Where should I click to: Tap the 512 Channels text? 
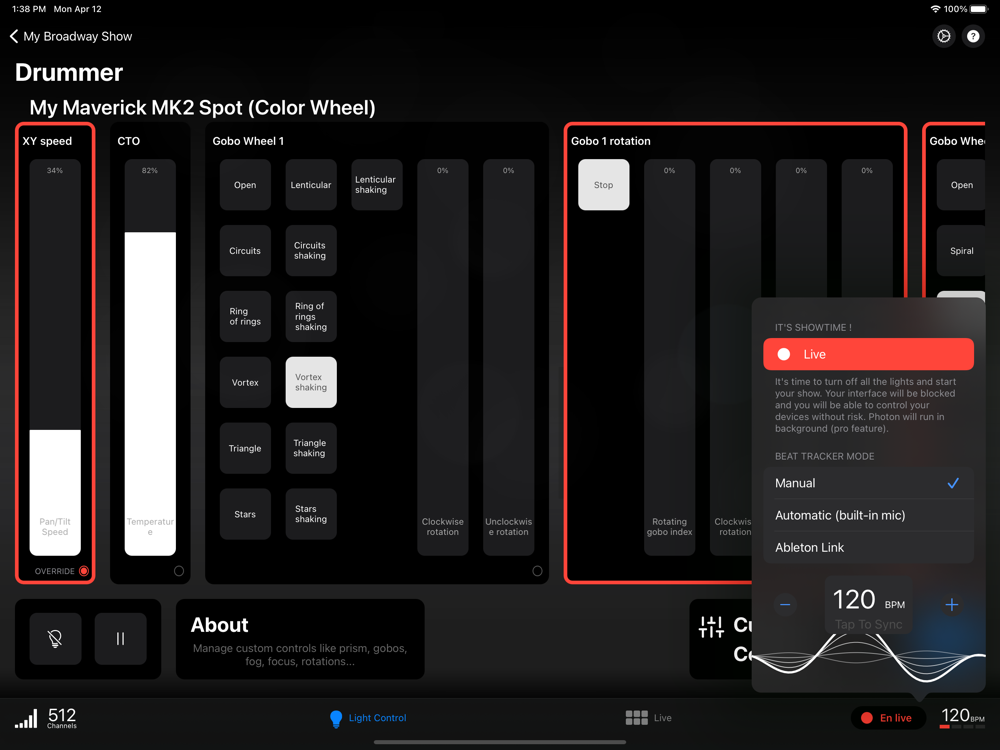[x=62, y=717]
